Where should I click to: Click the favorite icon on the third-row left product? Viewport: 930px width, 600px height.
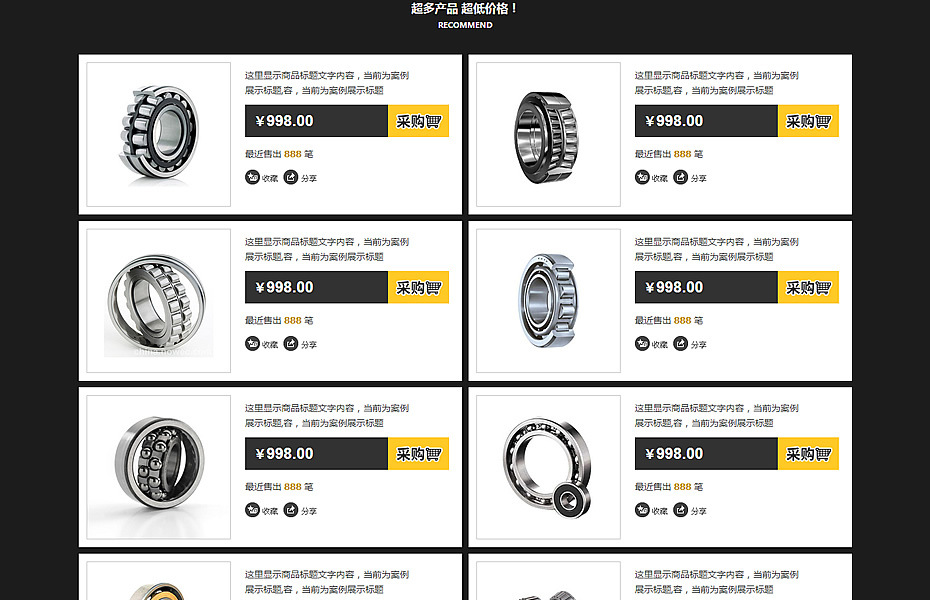pyautogui.click(x=253, y=510)
